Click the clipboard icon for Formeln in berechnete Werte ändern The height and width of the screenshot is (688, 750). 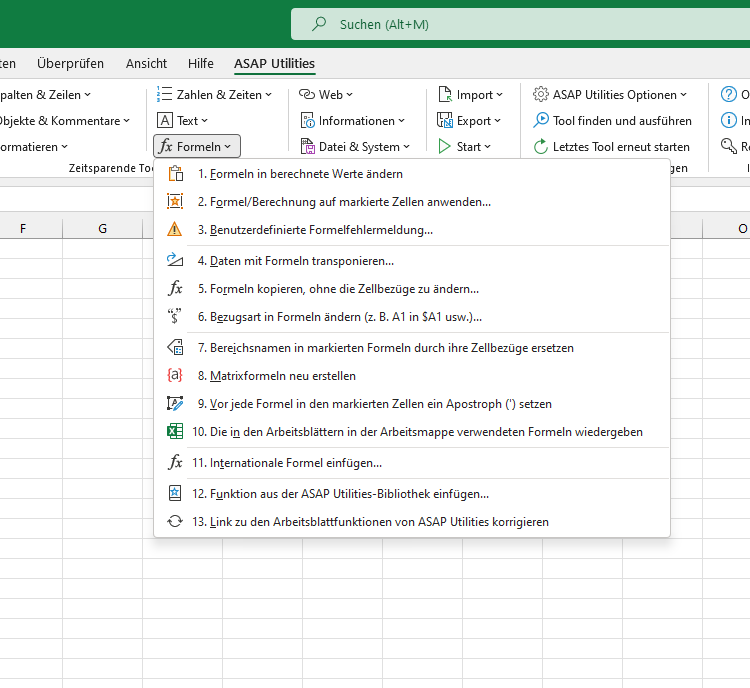[175, 174]
